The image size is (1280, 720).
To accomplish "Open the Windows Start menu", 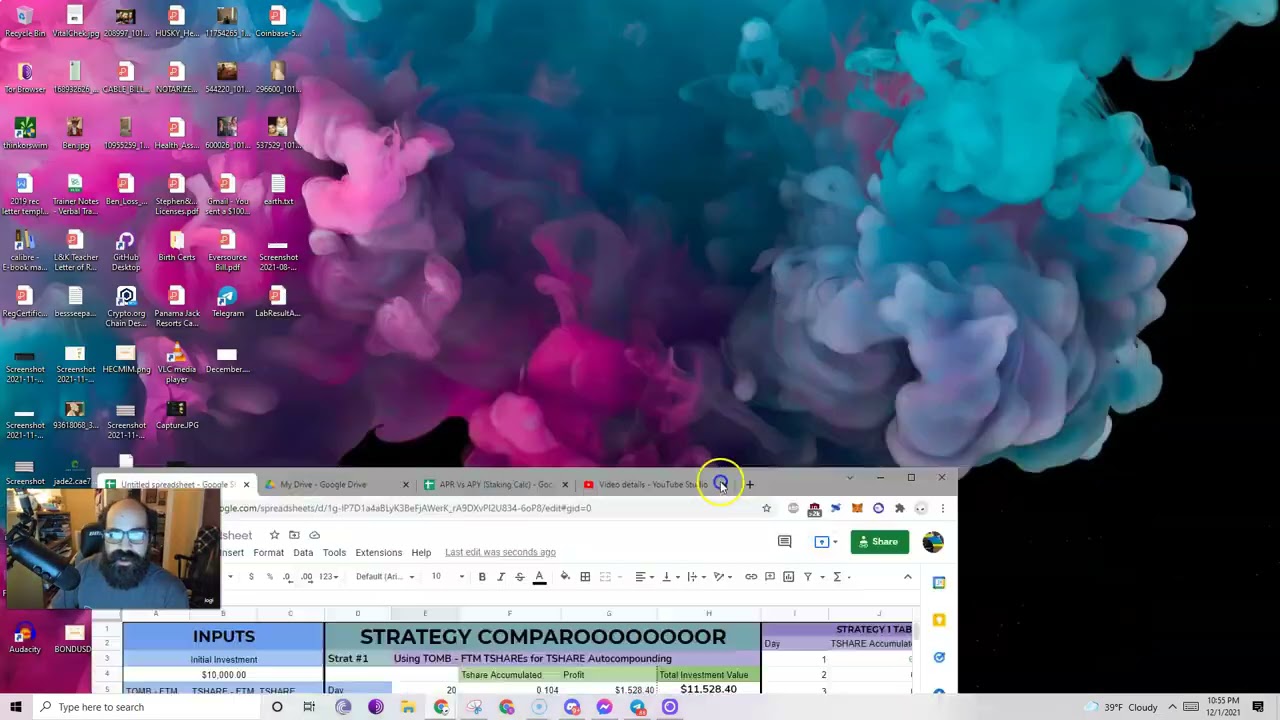I will point(15,707).
